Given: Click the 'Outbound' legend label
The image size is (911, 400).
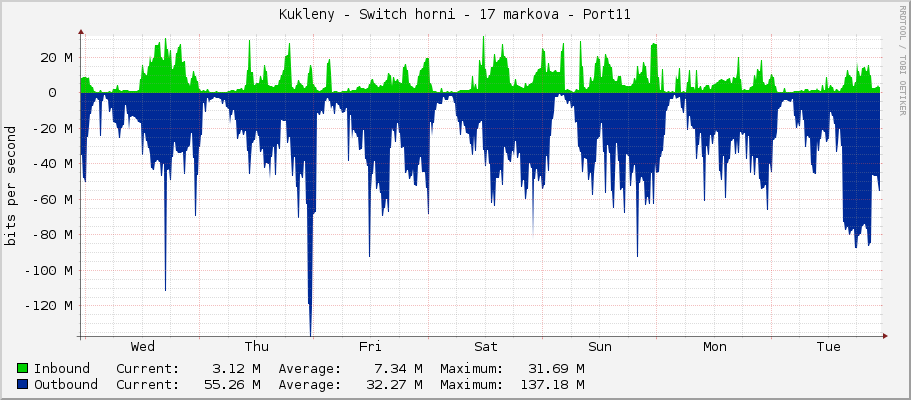Looking at the screenshot, I should tap(66, 384).
